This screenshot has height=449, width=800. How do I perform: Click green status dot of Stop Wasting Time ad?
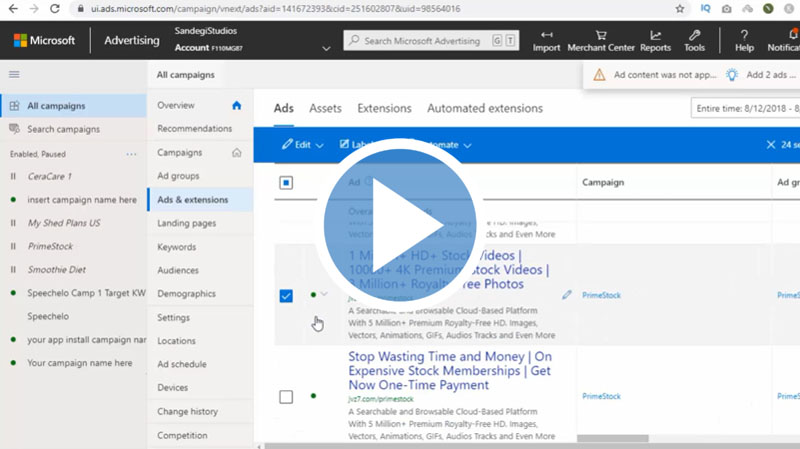[313, 396]
